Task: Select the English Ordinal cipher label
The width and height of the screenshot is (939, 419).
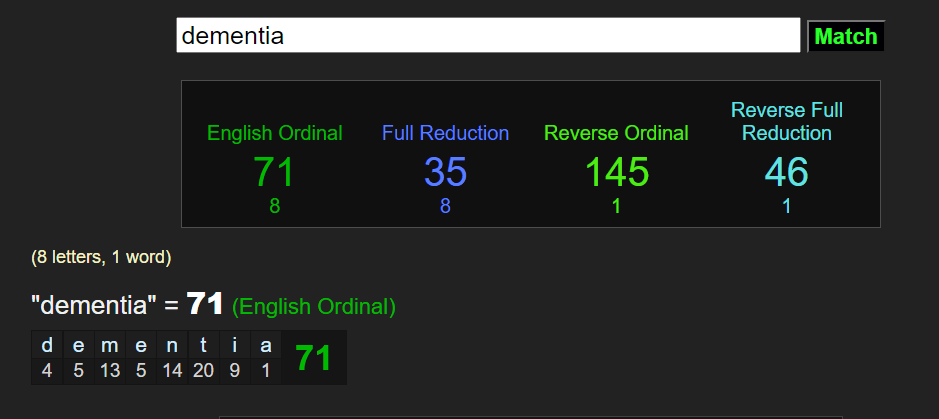Action: point(274,133)
